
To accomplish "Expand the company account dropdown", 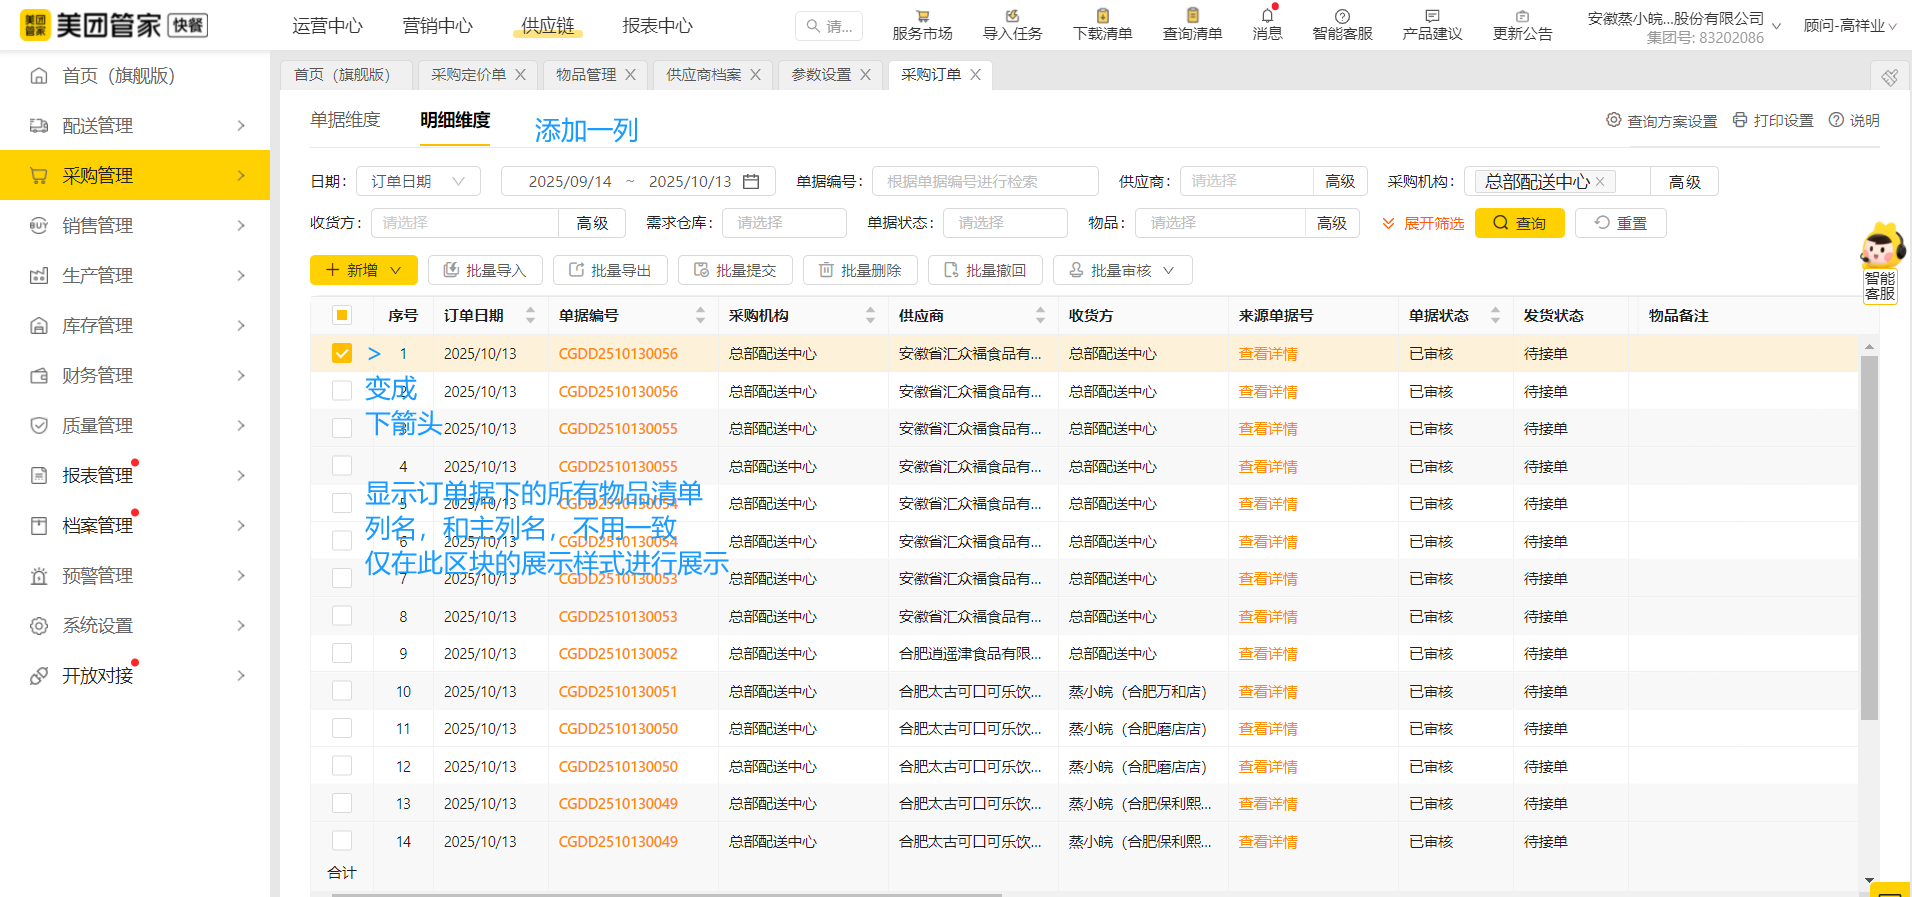I will pos(1776,27).
